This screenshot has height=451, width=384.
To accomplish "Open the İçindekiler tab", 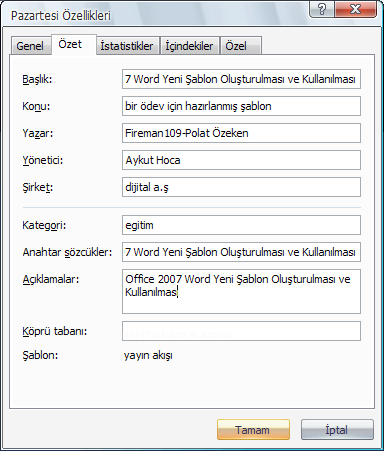I will 190,46.
